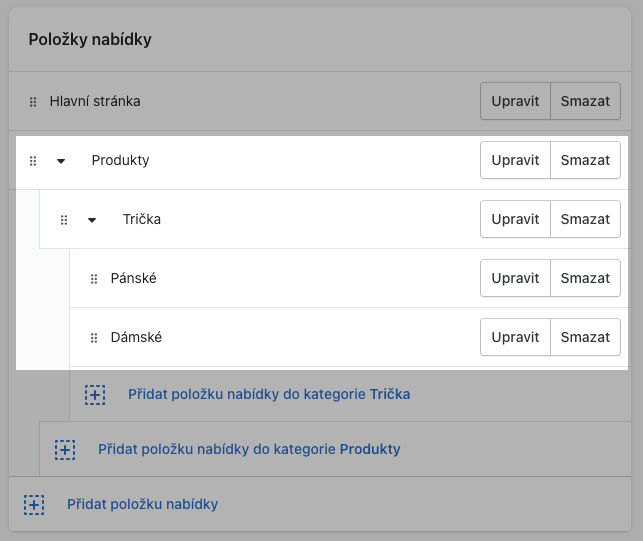Click plus icon next to Přidat položku nabídky
Screen dimensions: 643x541
click(x=33, y=504)
